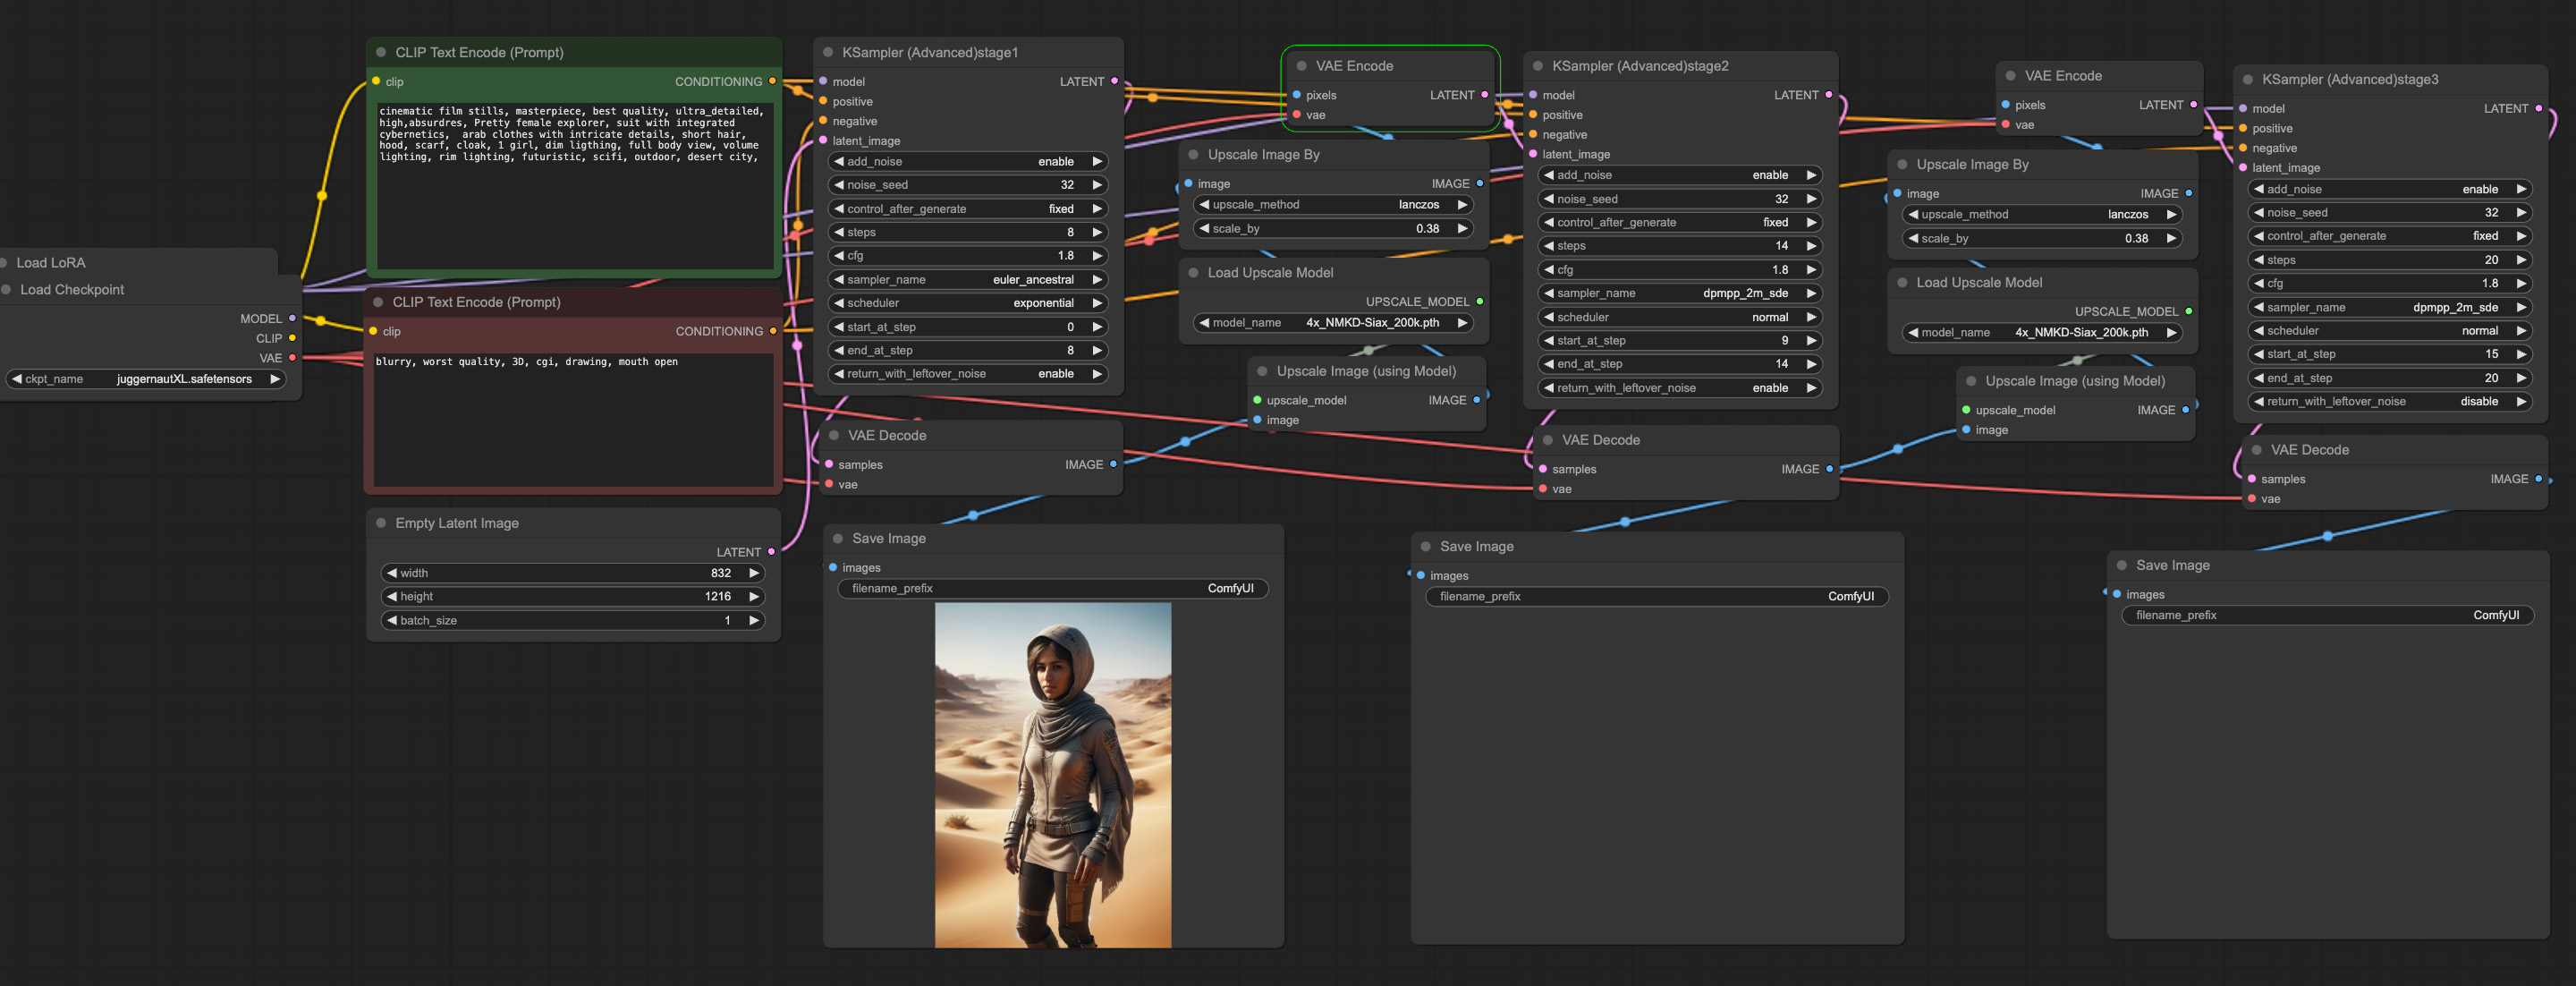Decrease stage3 steps with the left arrow
This screenshot has width=2576, height=986.
2259,260
